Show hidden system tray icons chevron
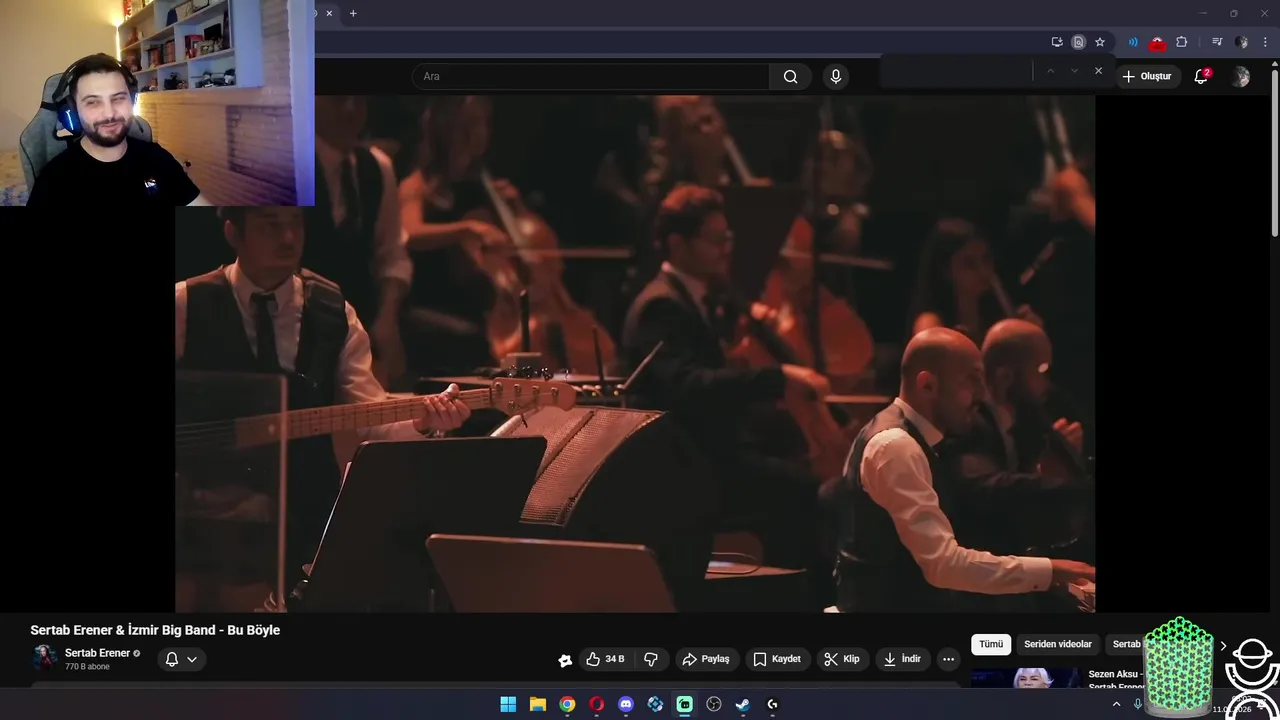Screen dimensions: 1280x720 point(1117,704)
